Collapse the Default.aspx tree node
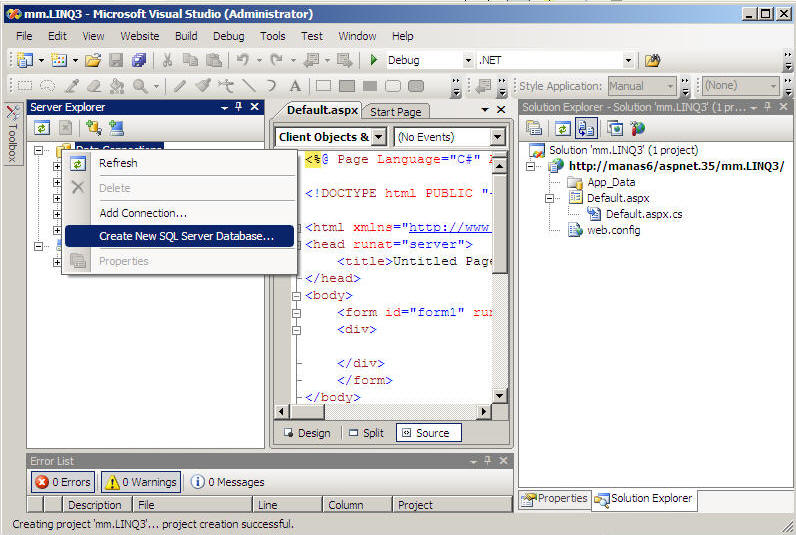Image resolution: width=796 pixels, height=535 pixels. (x=550, y=198)
